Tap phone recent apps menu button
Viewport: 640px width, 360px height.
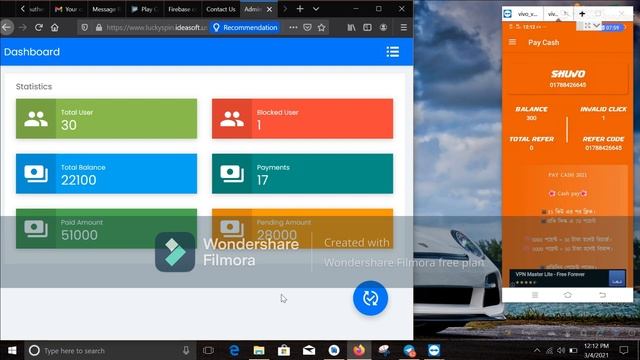point(535,295)
